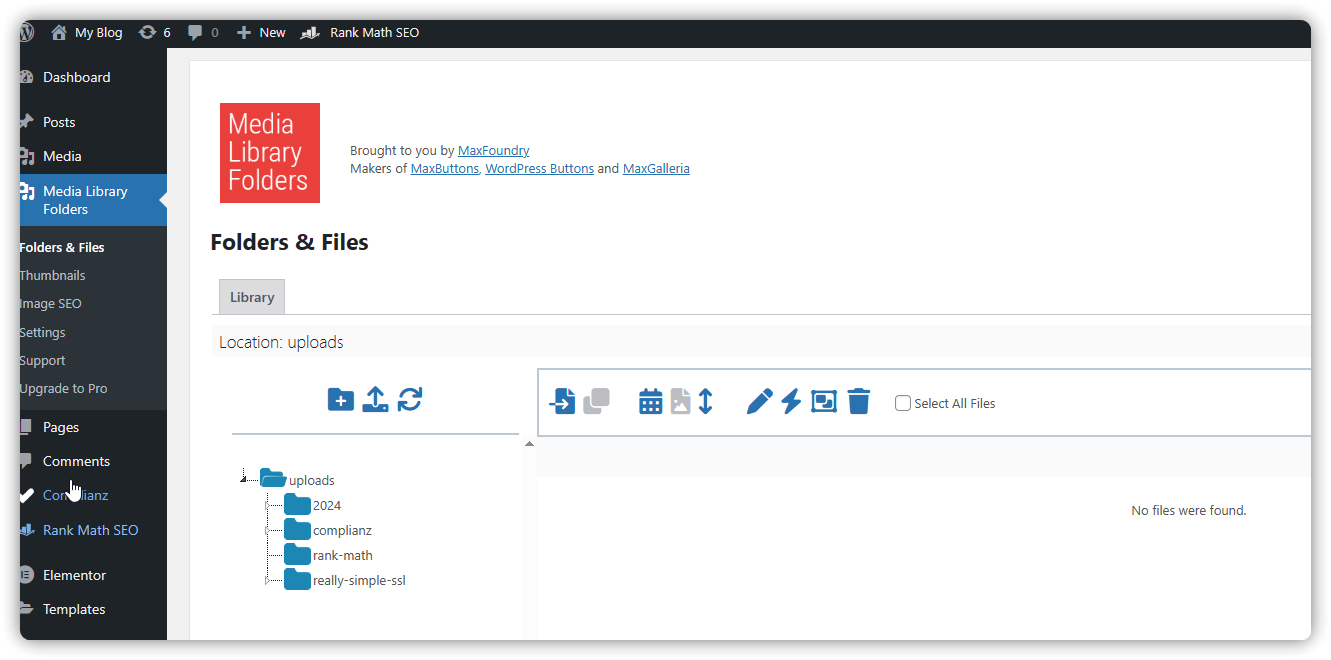Click the pencil rename icon
Image resolution: width=1331 pixels, height=660 pixels.
tap(760, 402)
